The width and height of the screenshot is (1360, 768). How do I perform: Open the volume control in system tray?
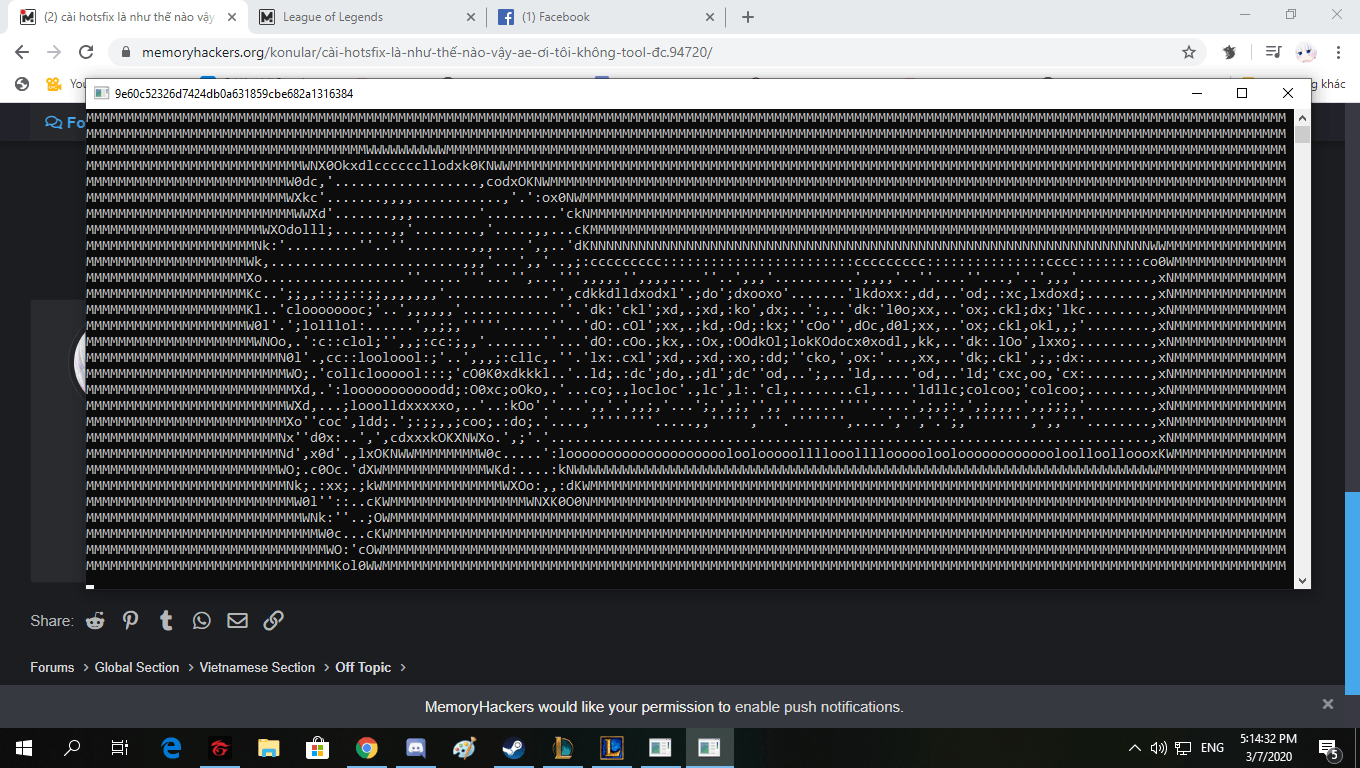click(x=1159, y=748)
